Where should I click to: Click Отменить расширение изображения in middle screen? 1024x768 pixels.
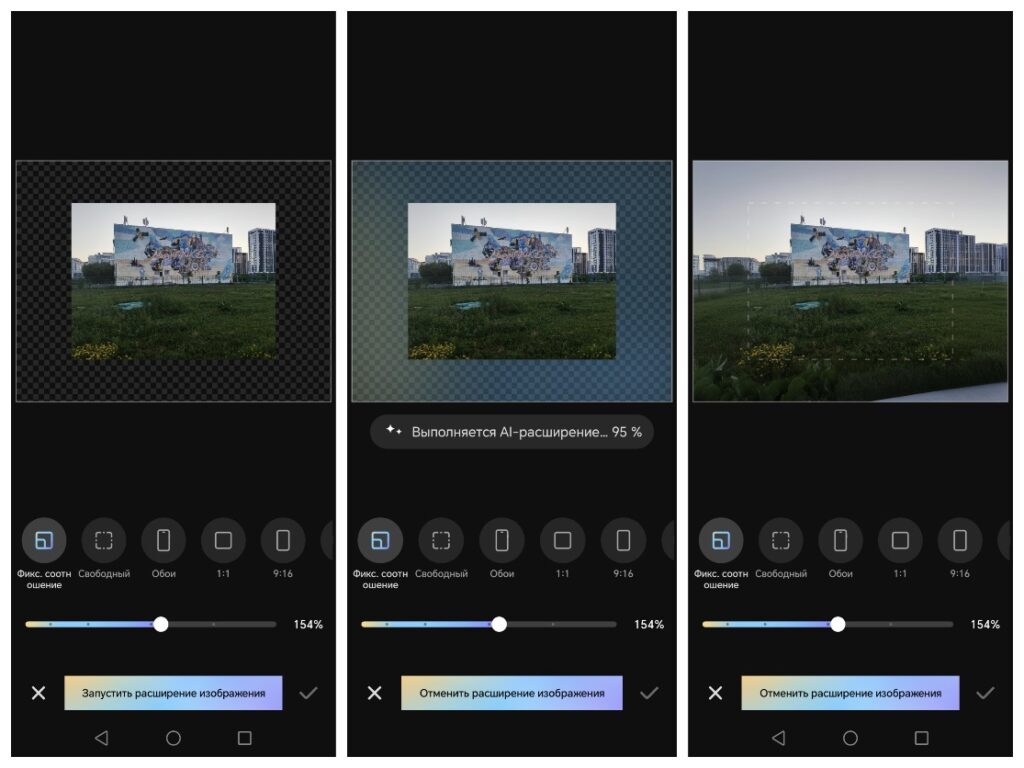point(512,693)
